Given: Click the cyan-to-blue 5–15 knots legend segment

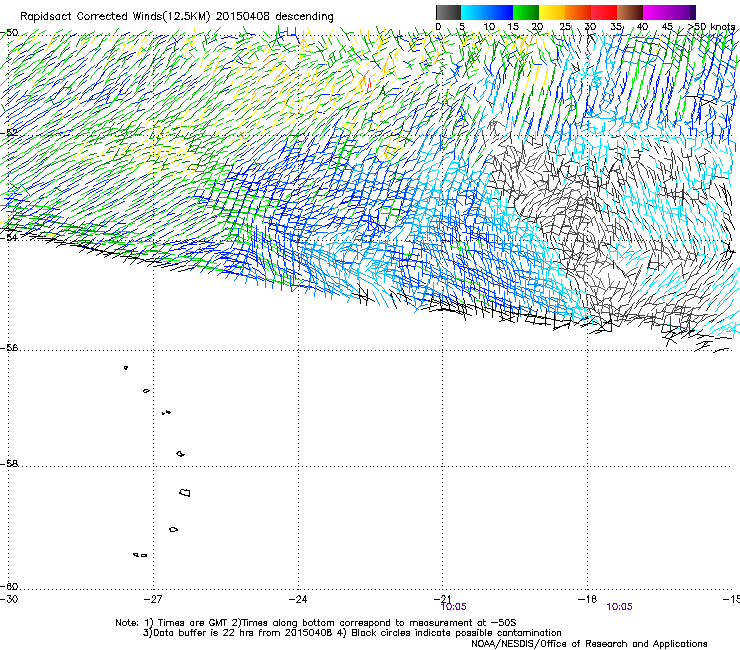Looking at the screenshot, I should 487,12.
